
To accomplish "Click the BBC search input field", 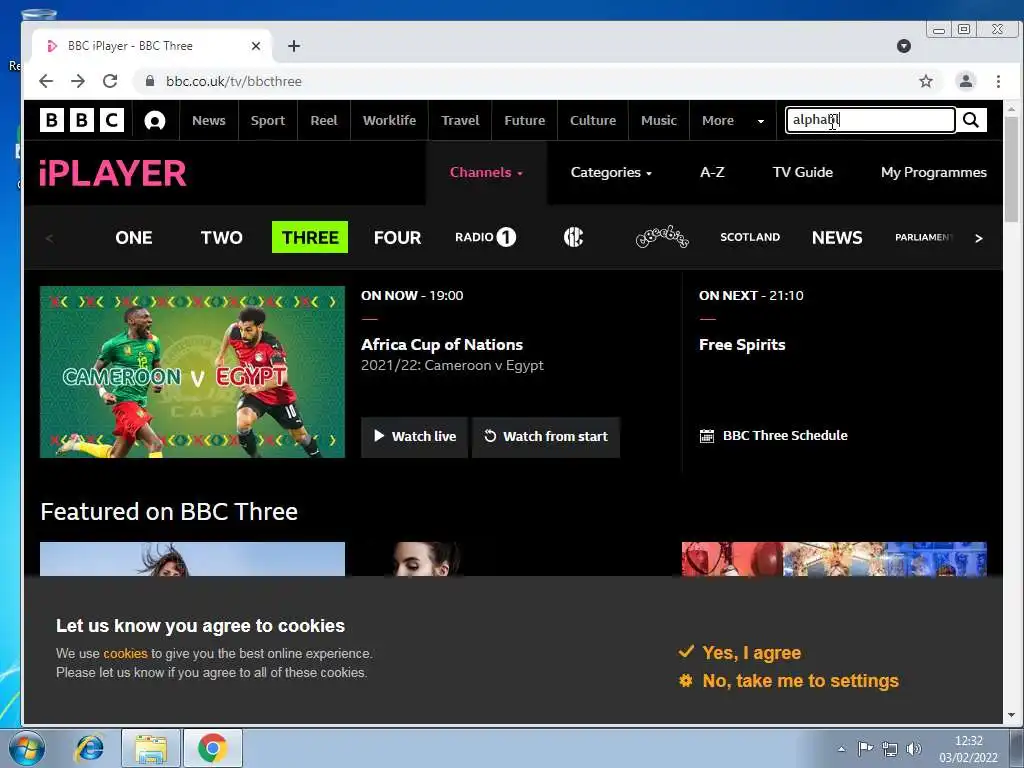I will (871, 120).
